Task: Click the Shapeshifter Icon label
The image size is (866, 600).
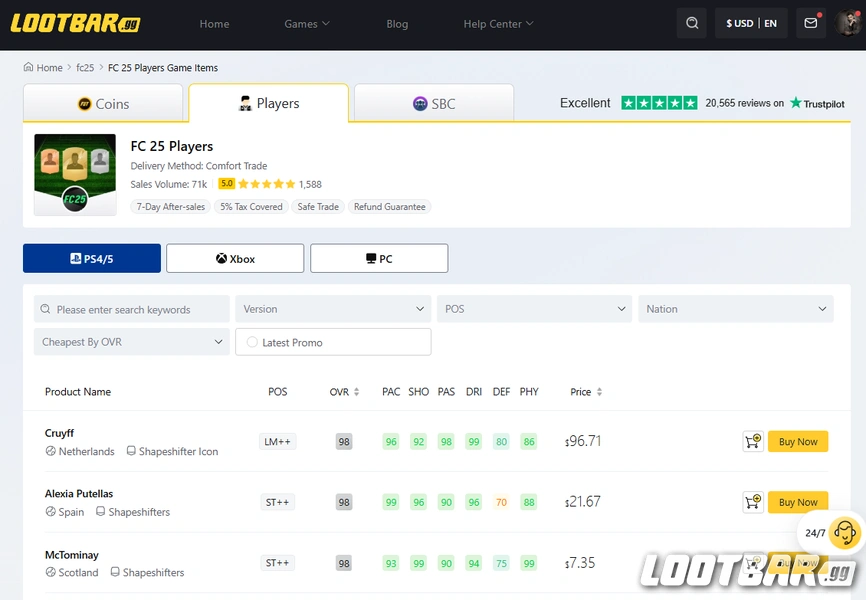Action: point(178,451)
